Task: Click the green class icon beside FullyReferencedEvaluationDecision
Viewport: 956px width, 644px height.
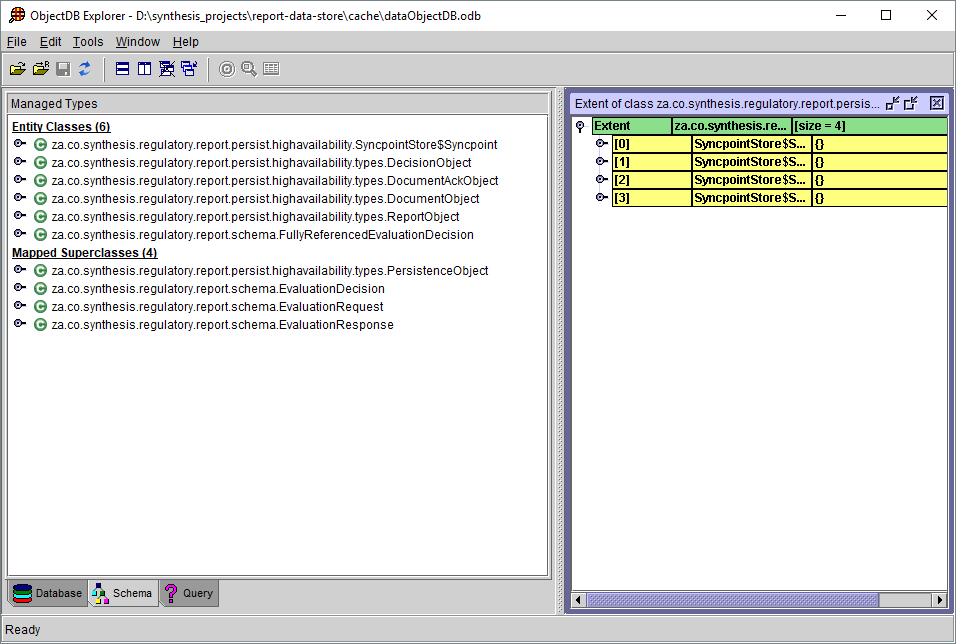Action: pos(40,235)
